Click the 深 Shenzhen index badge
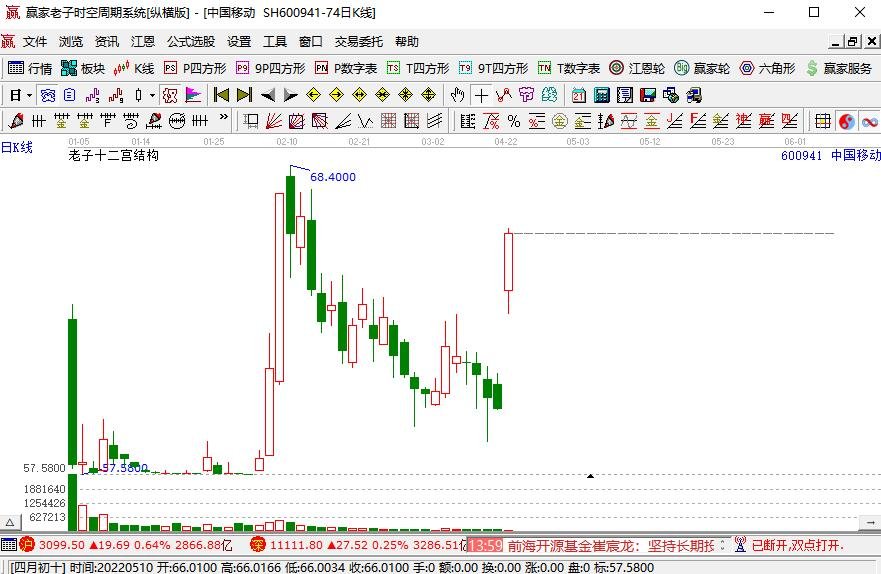The image size is (881, 574). [x=257, y=544]
